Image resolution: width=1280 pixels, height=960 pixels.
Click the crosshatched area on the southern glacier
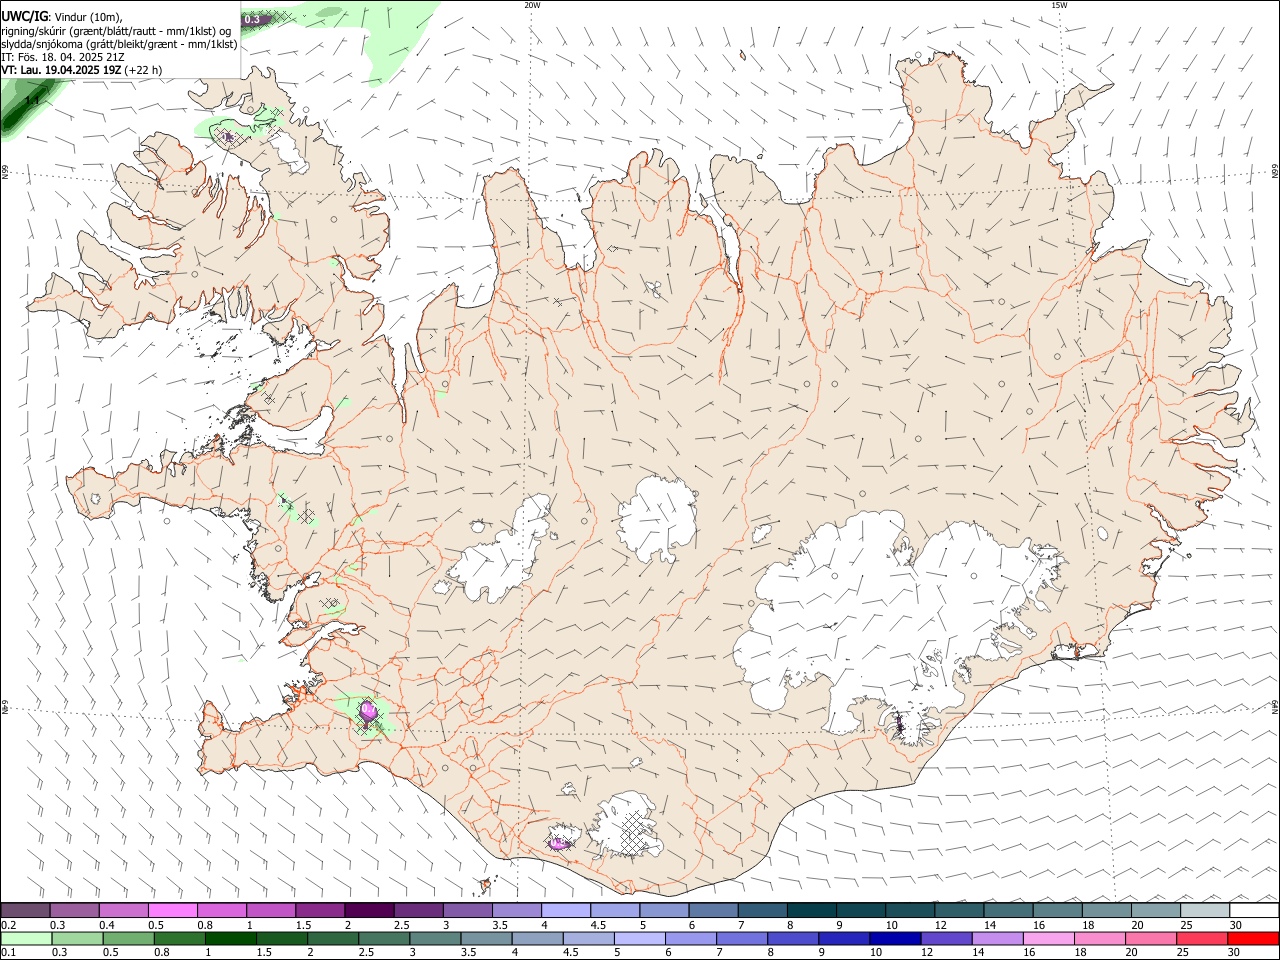coord(632,832)
